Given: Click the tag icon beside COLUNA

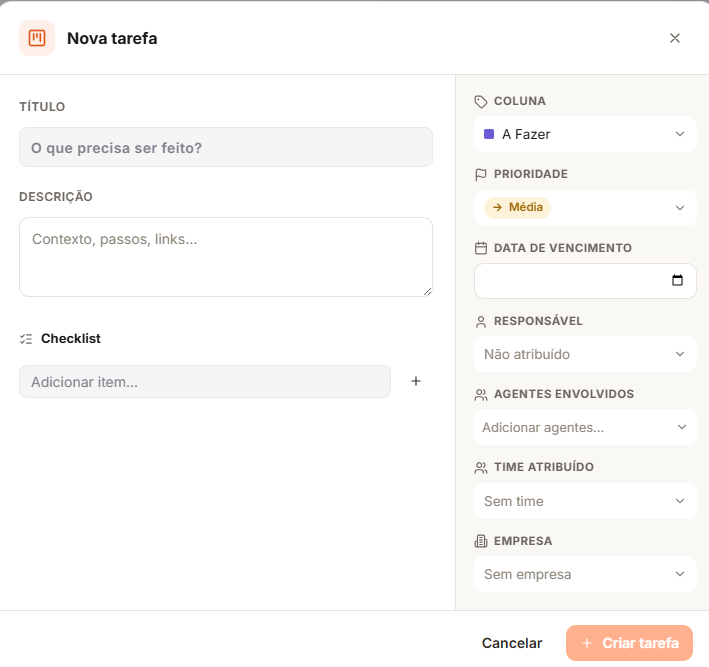Looking at the screenshot, I should tap(481, 101).
